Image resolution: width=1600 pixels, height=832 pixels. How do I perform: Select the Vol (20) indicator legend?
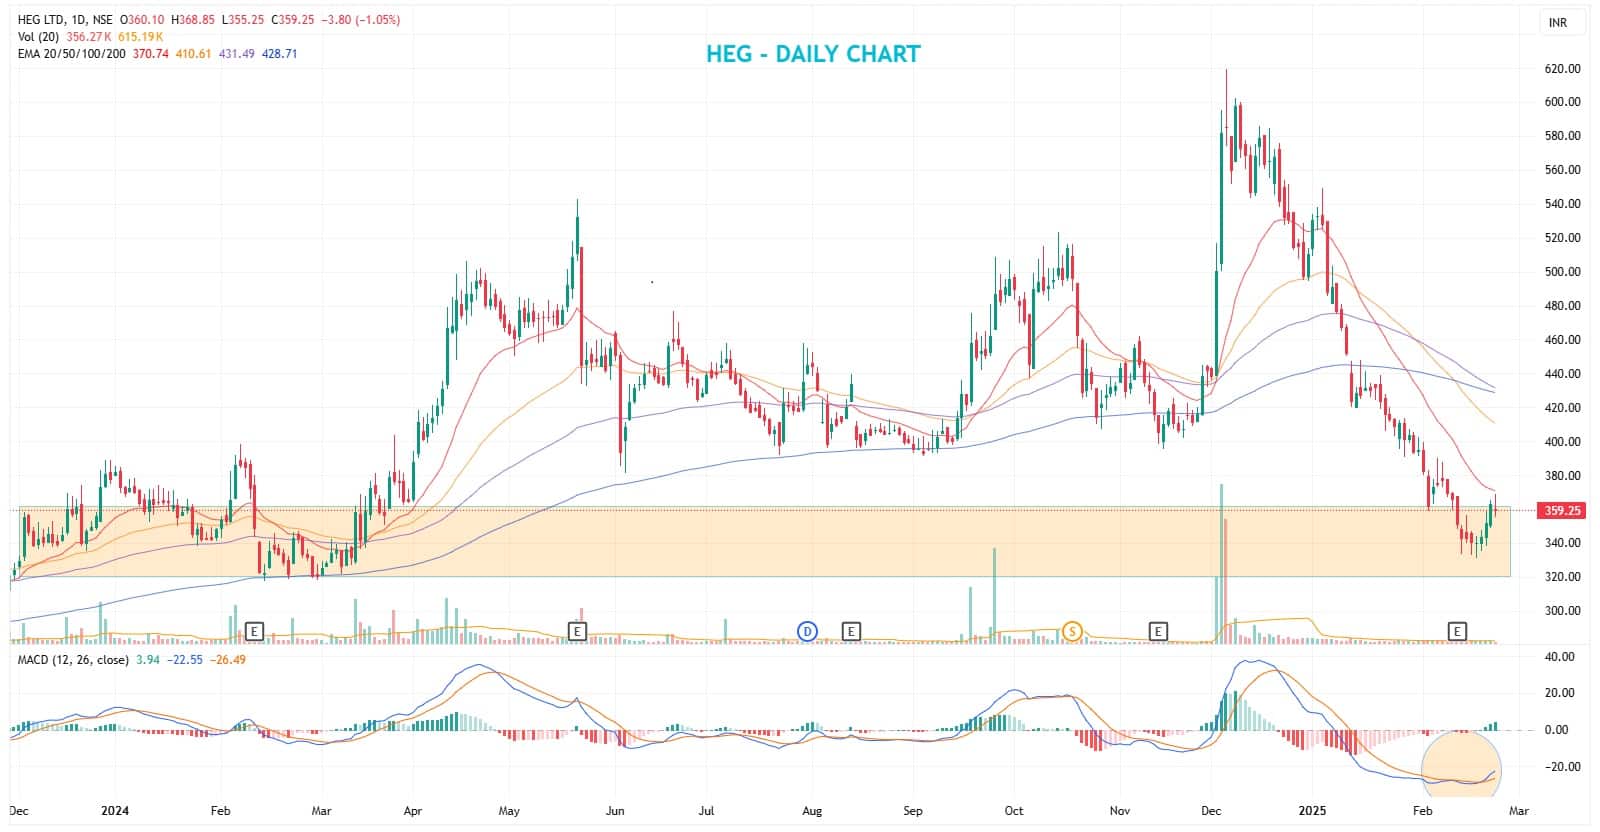pyautogui.click(x=39, y=37)
